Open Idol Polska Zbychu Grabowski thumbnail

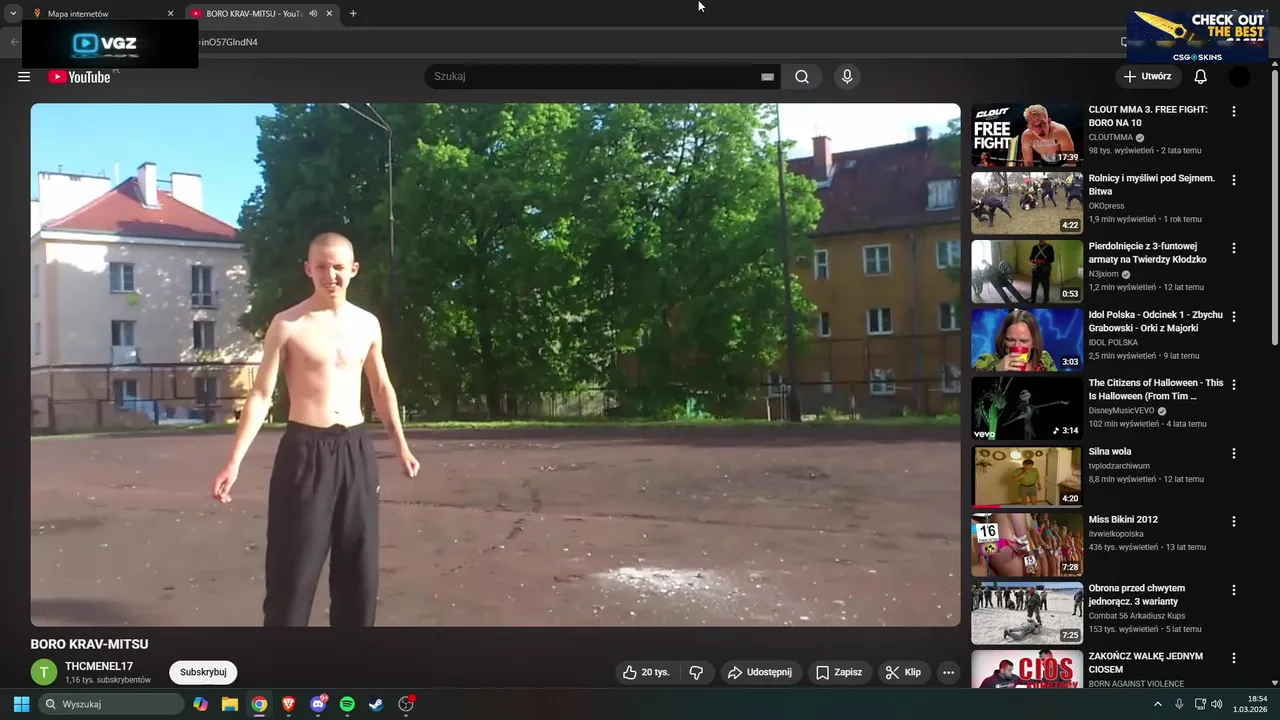pyautogui.click(x=1027, y=339)
